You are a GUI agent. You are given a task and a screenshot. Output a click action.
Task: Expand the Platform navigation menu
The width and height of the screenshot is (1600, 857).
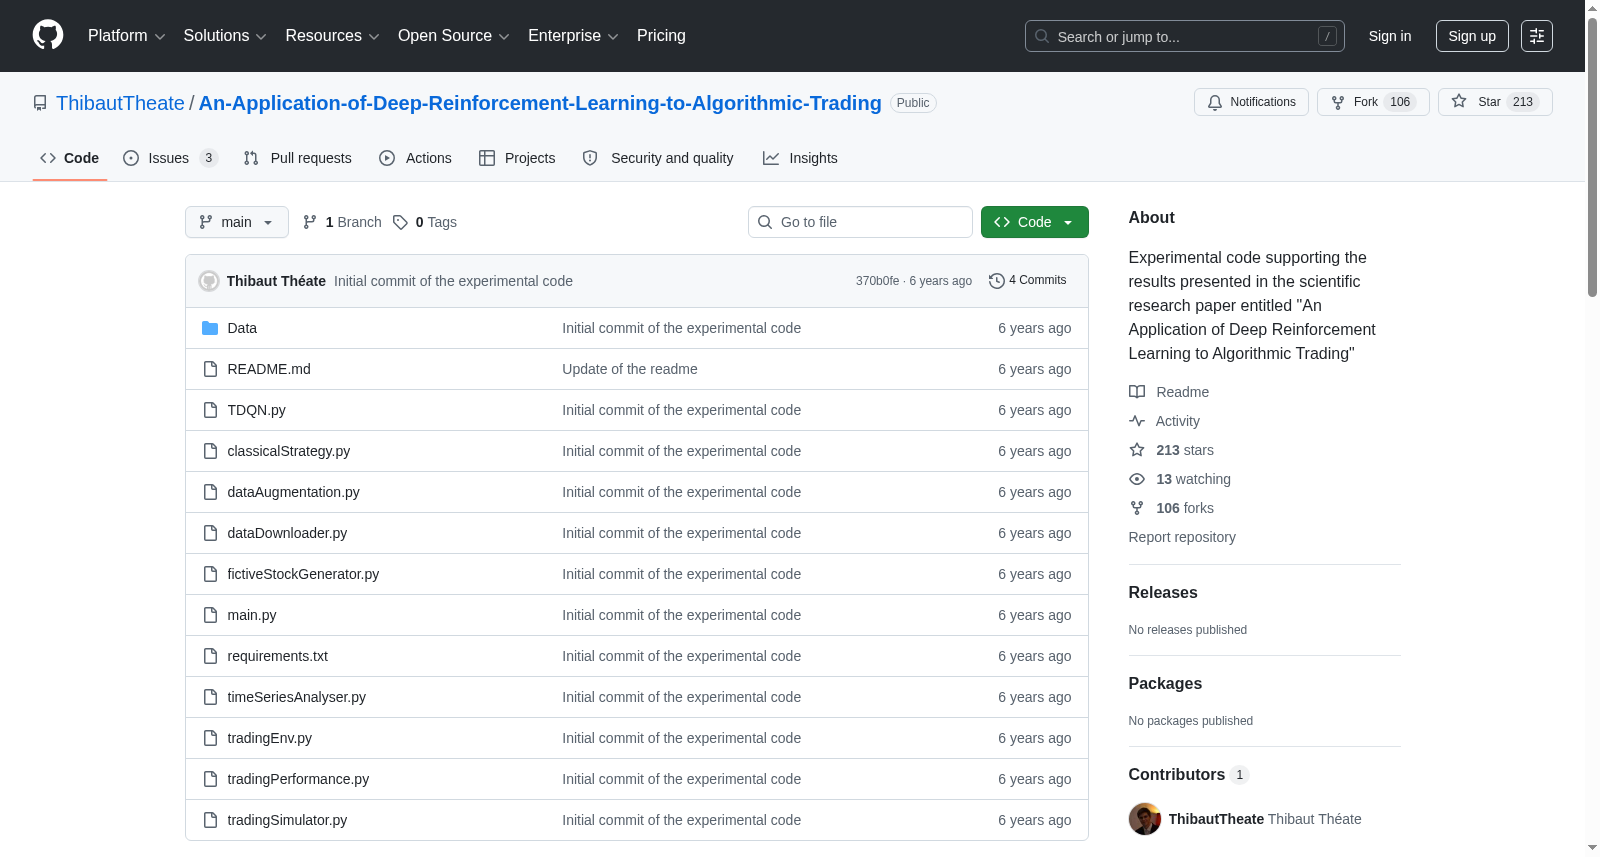point(126,36)
